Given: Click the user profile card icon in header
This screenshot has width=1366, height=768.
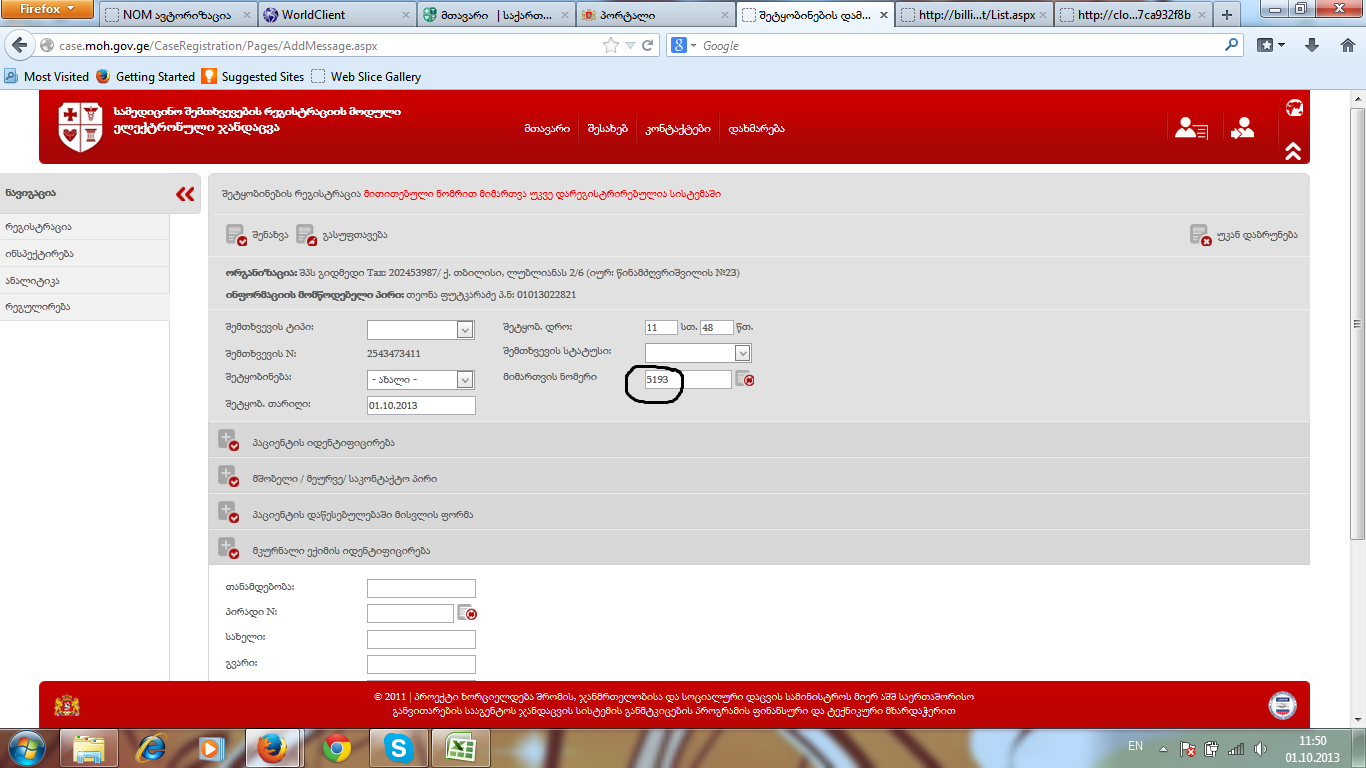Looking at the screenshot, I should [x=1191, y=128].
